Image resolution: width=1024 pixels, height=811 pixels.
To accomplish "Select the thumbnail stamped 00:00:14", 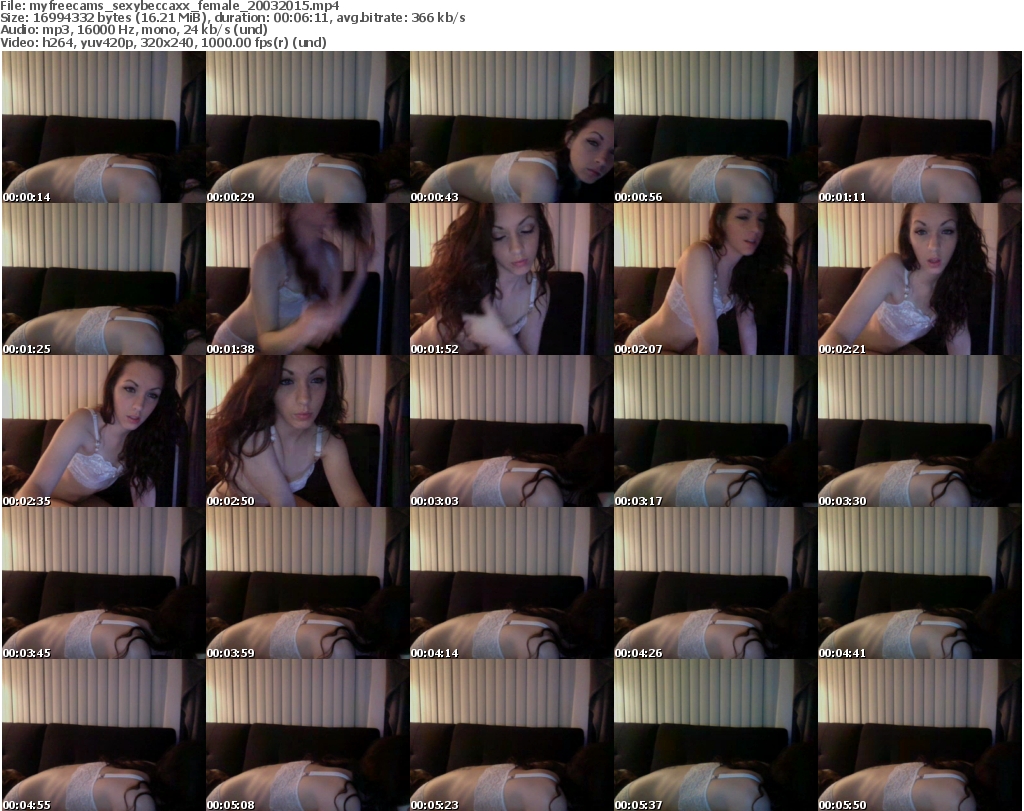I will tap(103, 127).
